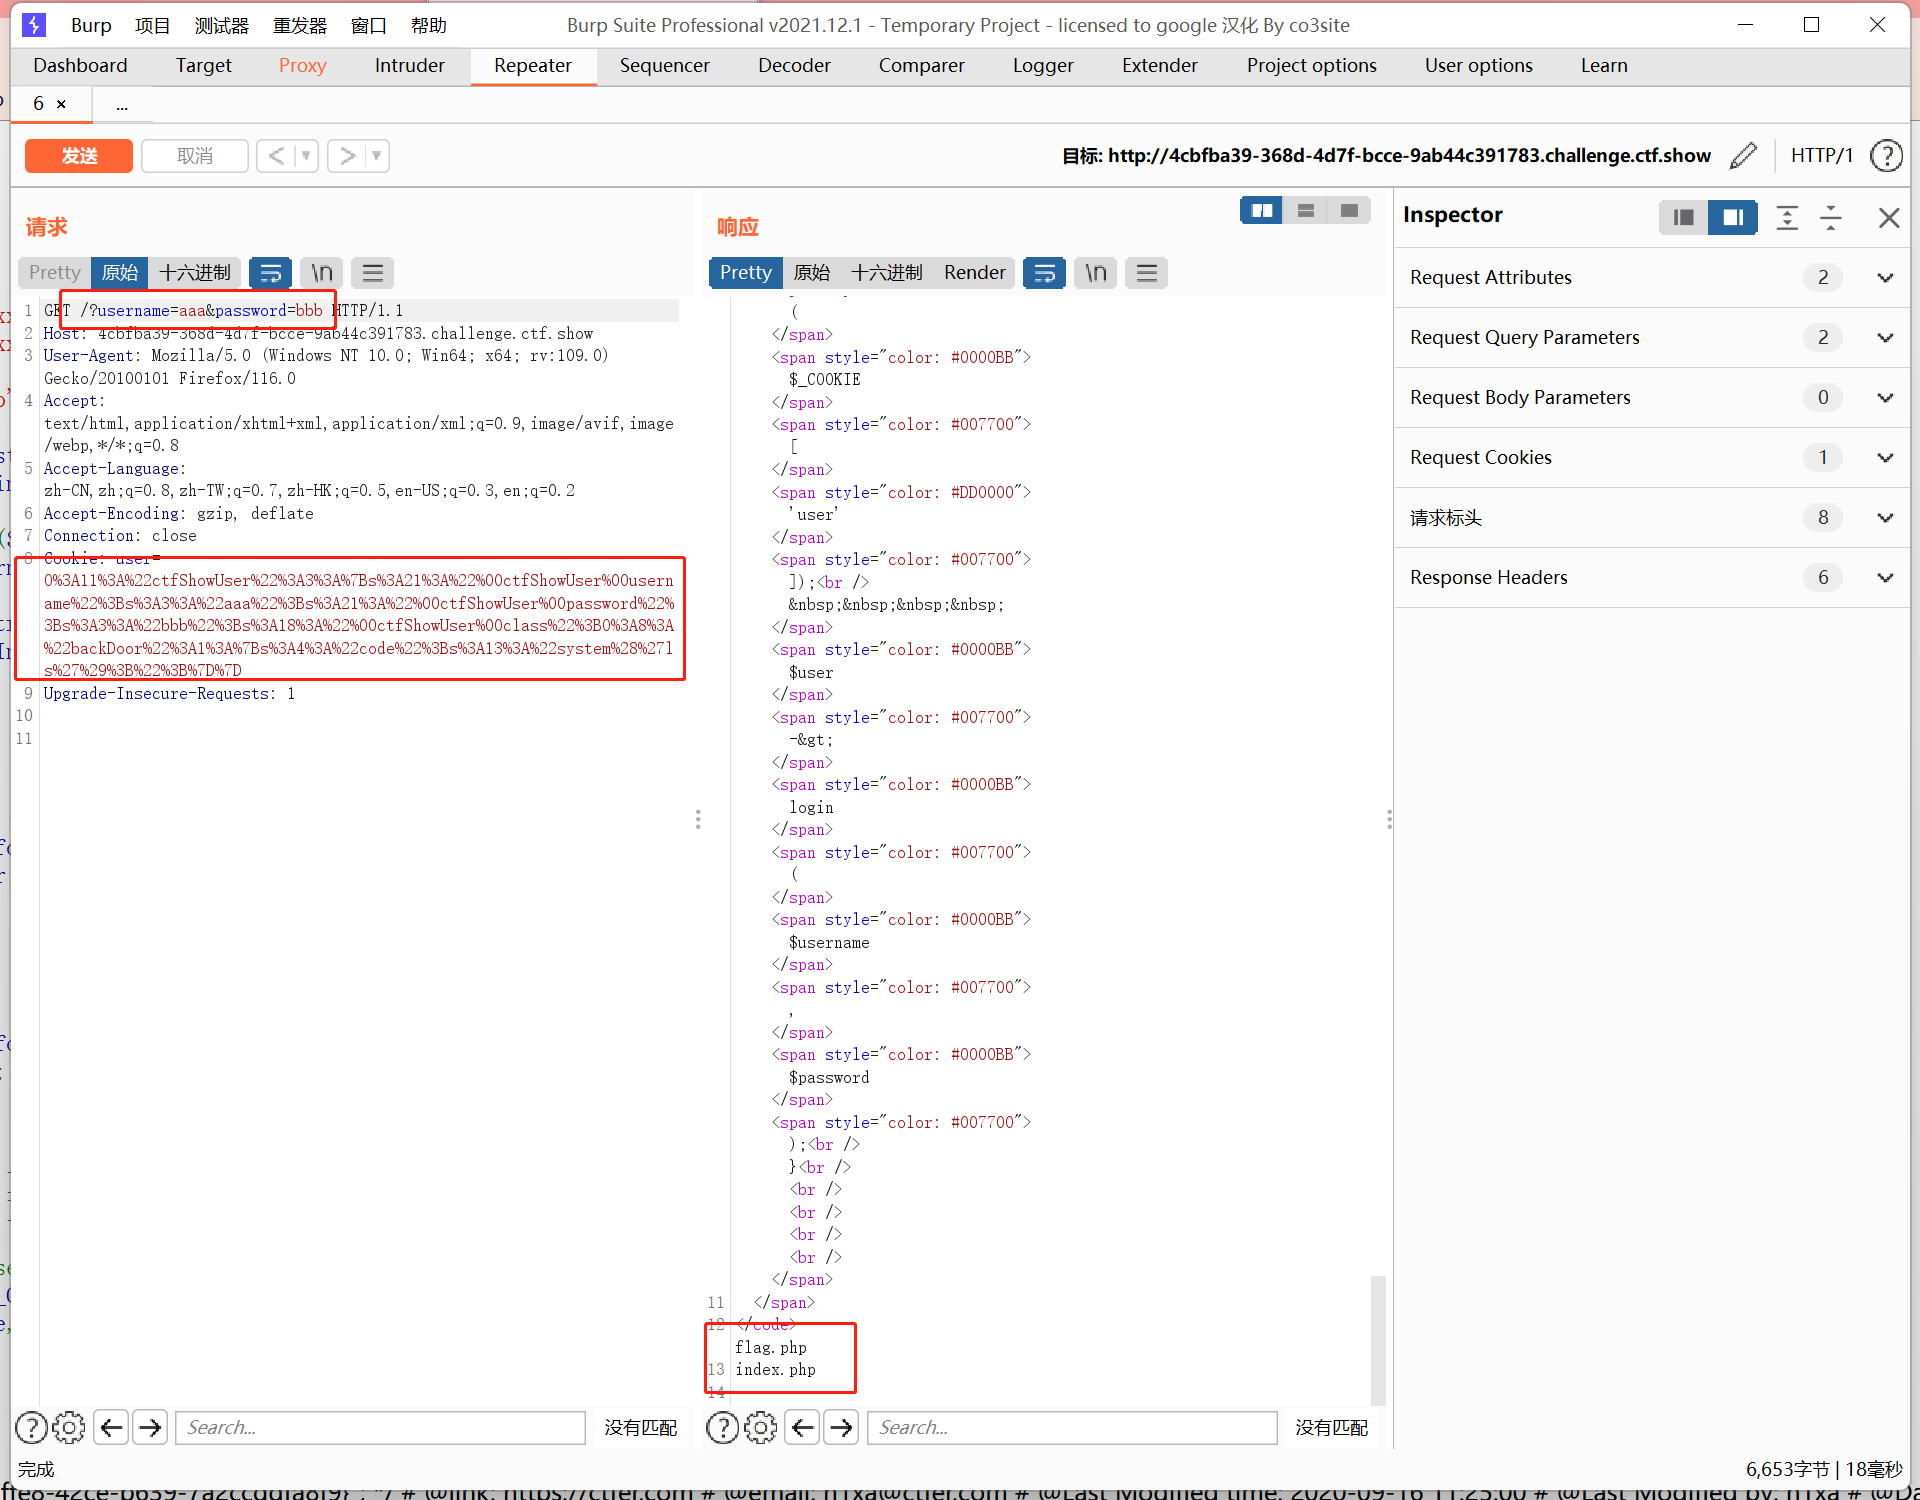Open the Decoder tab

tap(794, 66)
